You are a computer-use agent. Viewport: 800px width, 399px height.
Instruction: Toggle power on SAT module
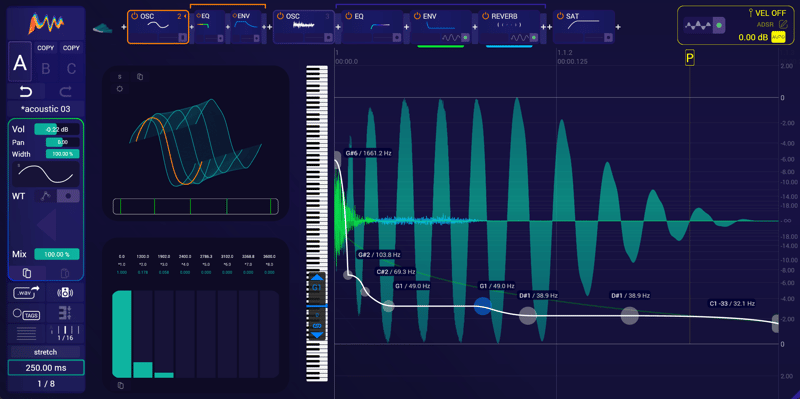560,16
